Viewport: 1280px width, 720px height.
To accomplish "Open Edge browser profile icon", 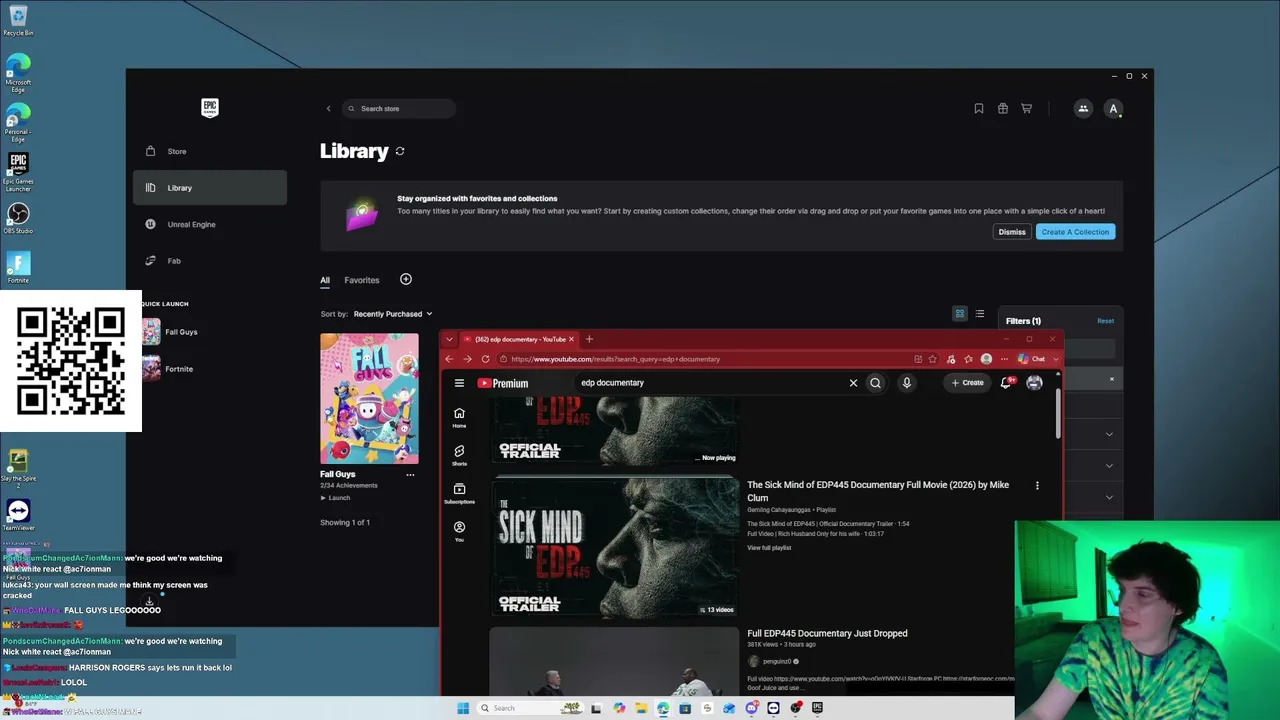I will coord(986,359).
